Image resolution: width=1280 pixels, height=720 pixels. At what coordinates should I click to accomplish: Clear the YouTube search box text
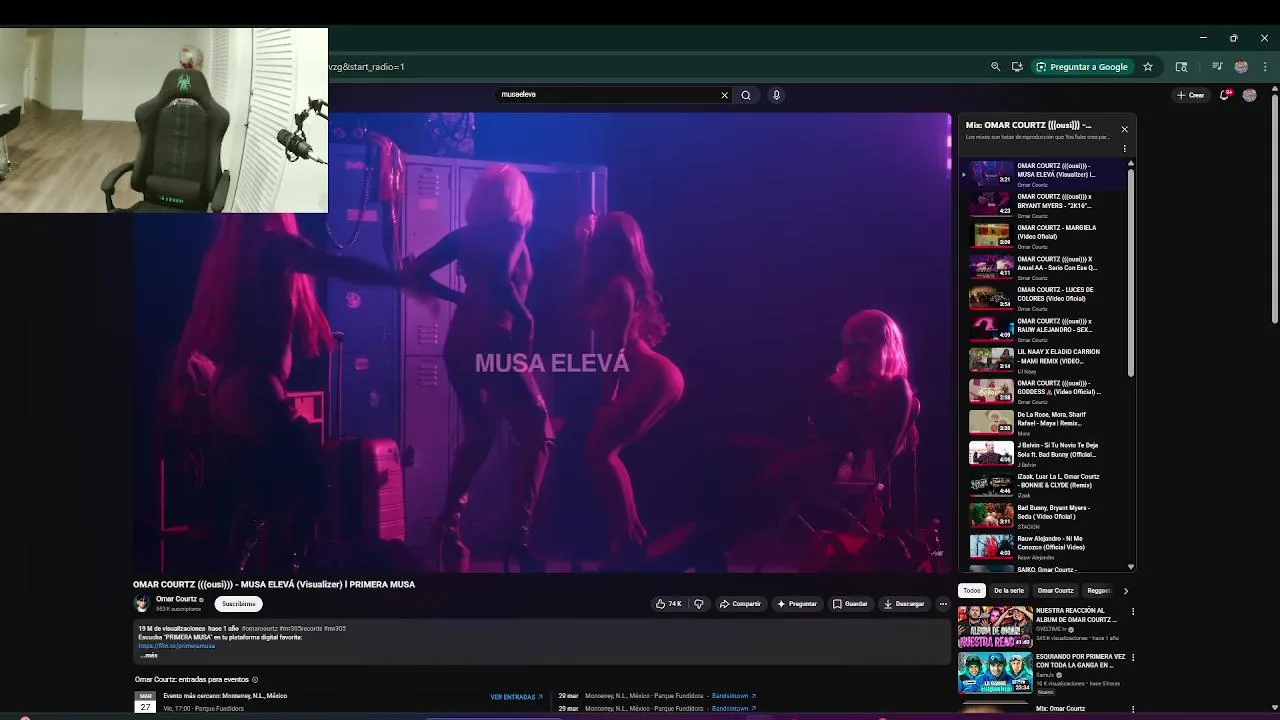(724, 95)
